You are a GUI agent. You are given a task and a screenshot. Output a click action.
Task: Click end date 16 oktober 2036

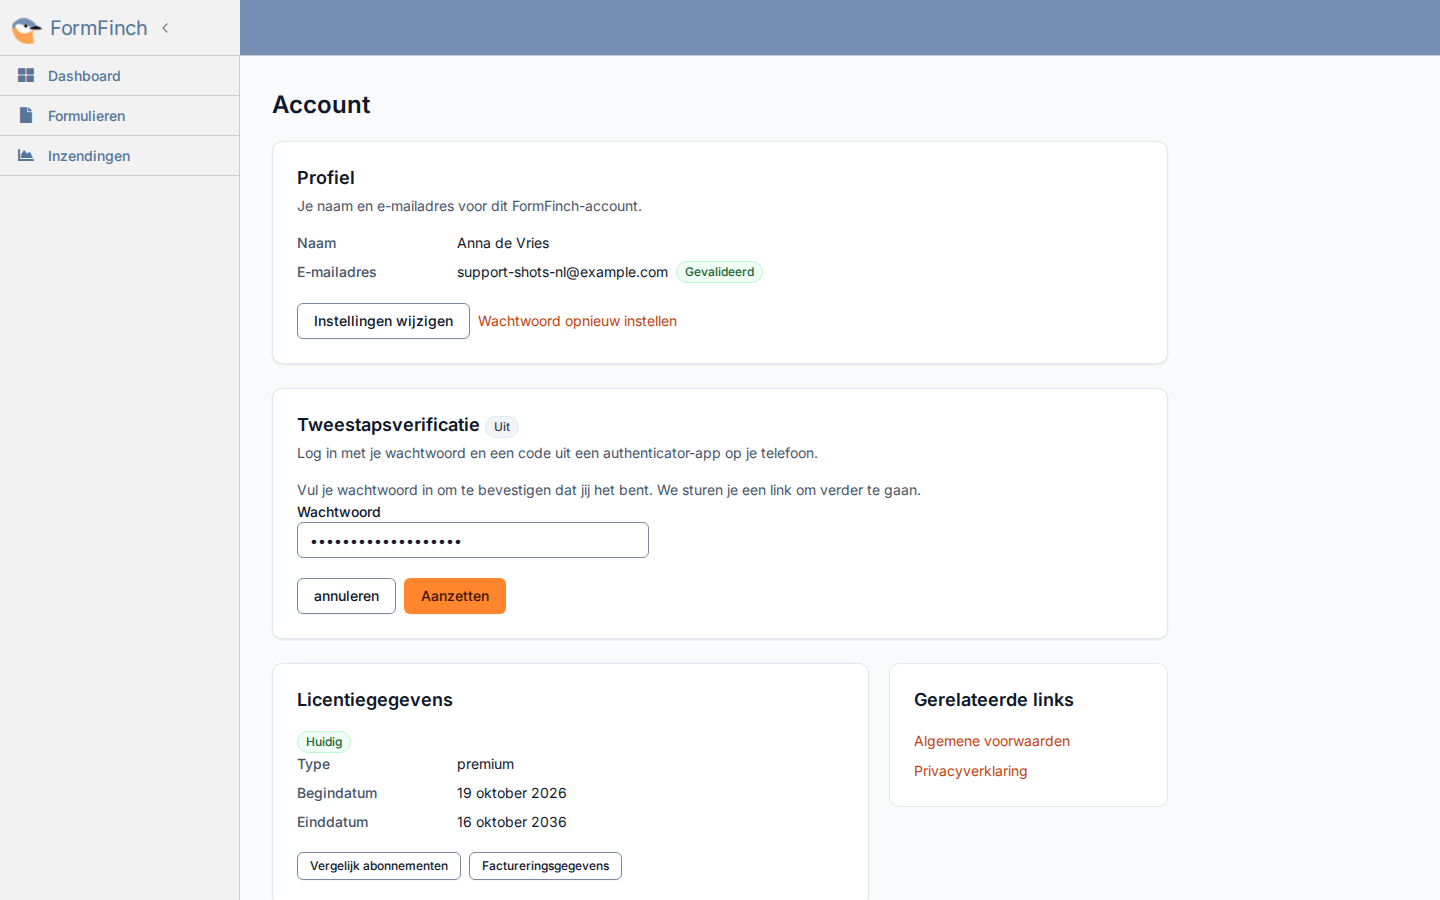pyautogui.click(x=511, y=822)
